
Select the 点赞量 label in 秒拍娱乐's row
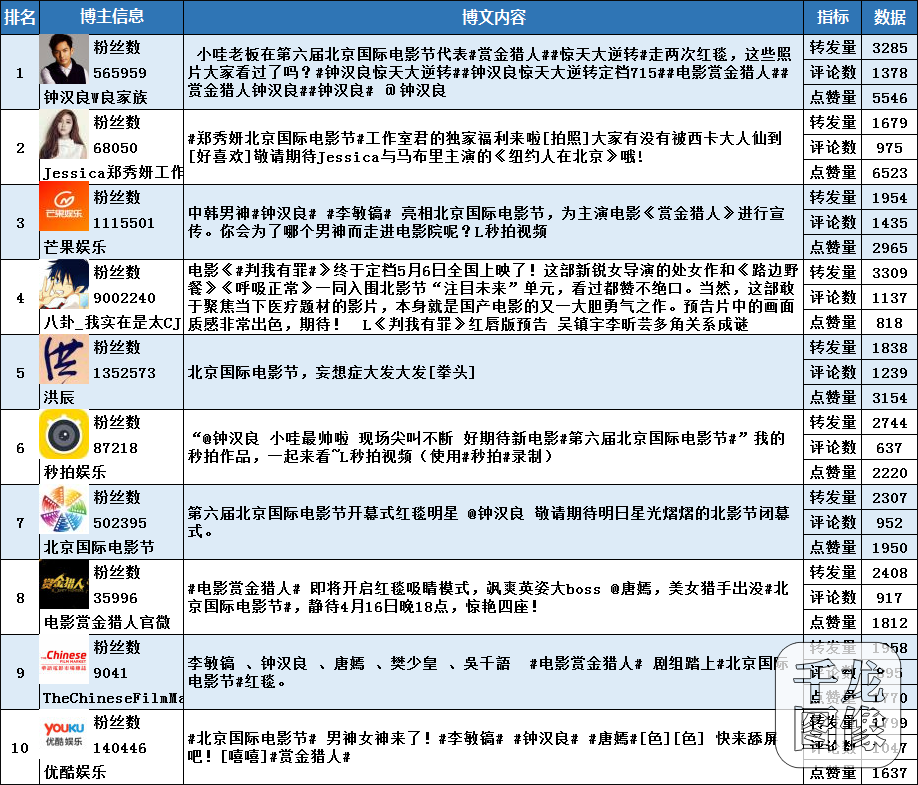(833, 472)
